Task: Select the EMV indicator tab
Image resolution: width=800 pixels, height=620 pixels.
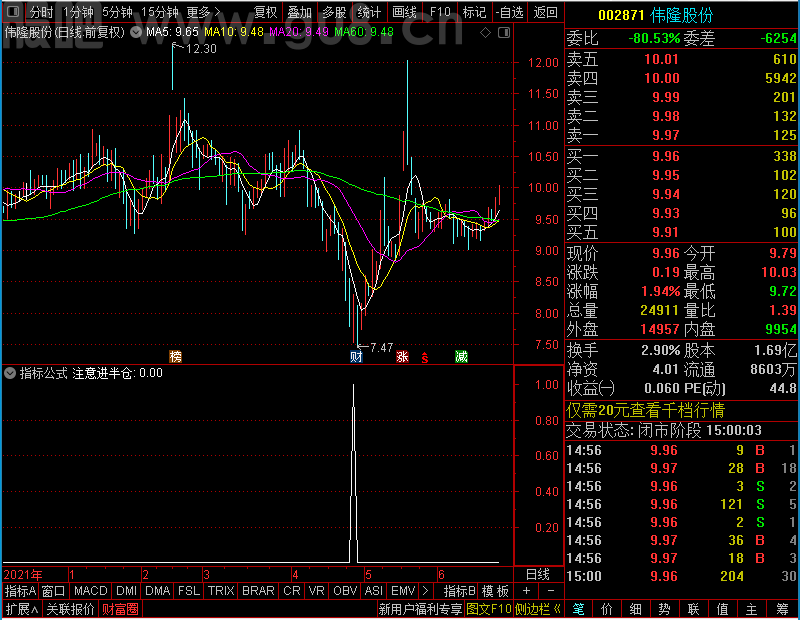Action: pyautogui.click(x=403, y=591)
